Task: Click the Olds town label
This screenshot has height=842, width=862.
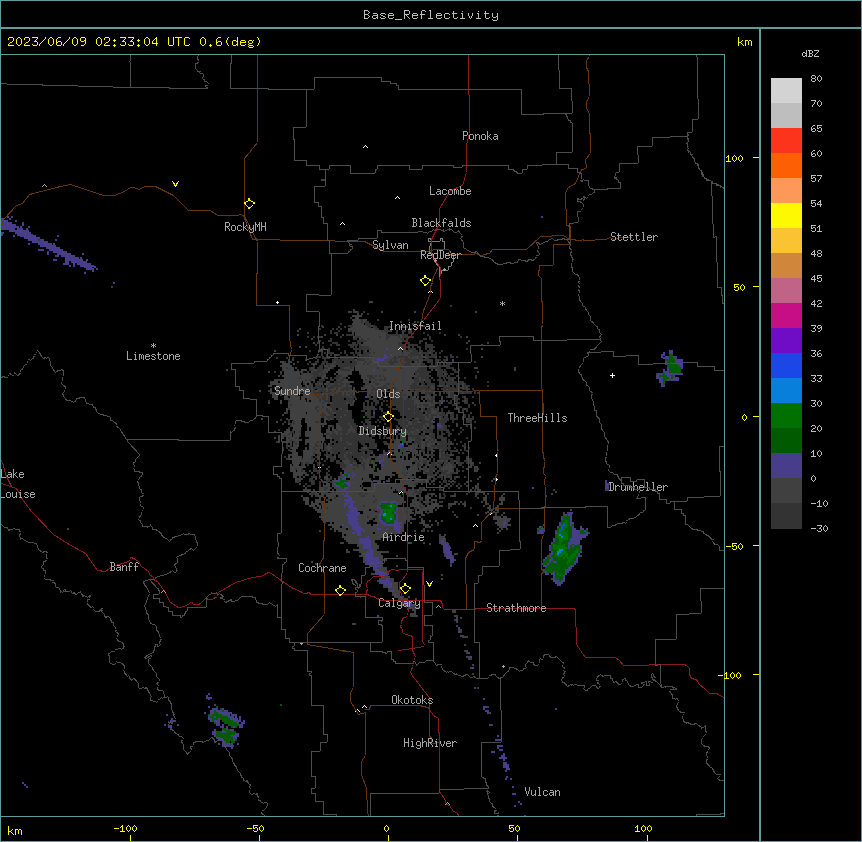Action: coord(388,394)
